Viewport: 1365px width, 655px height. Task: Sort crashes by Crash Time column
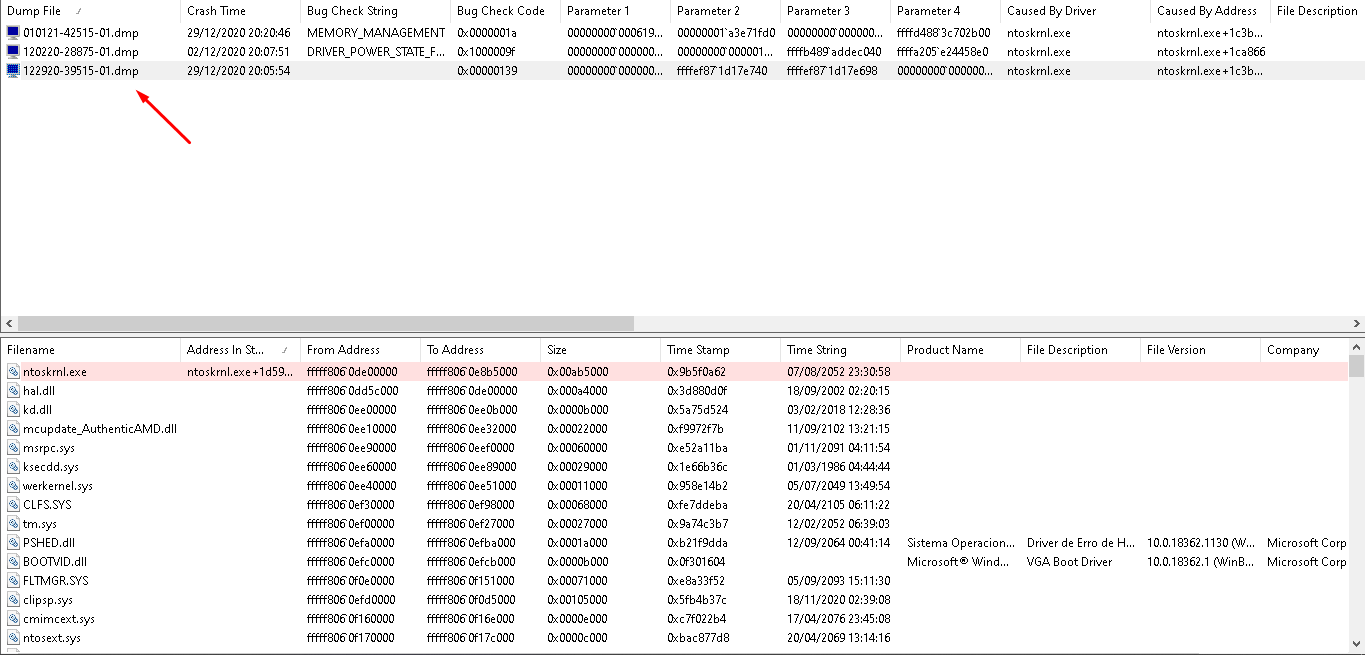coord(240,11)
